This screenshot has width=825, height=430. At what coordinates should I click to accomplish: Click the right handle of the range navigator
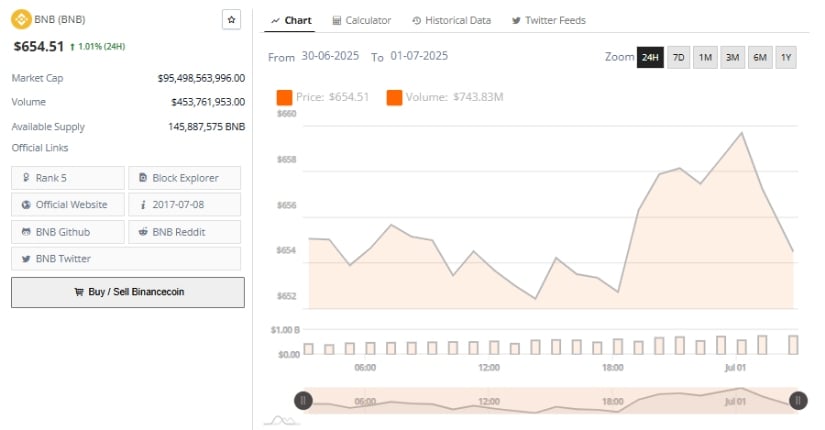click(x=798, y=401)
